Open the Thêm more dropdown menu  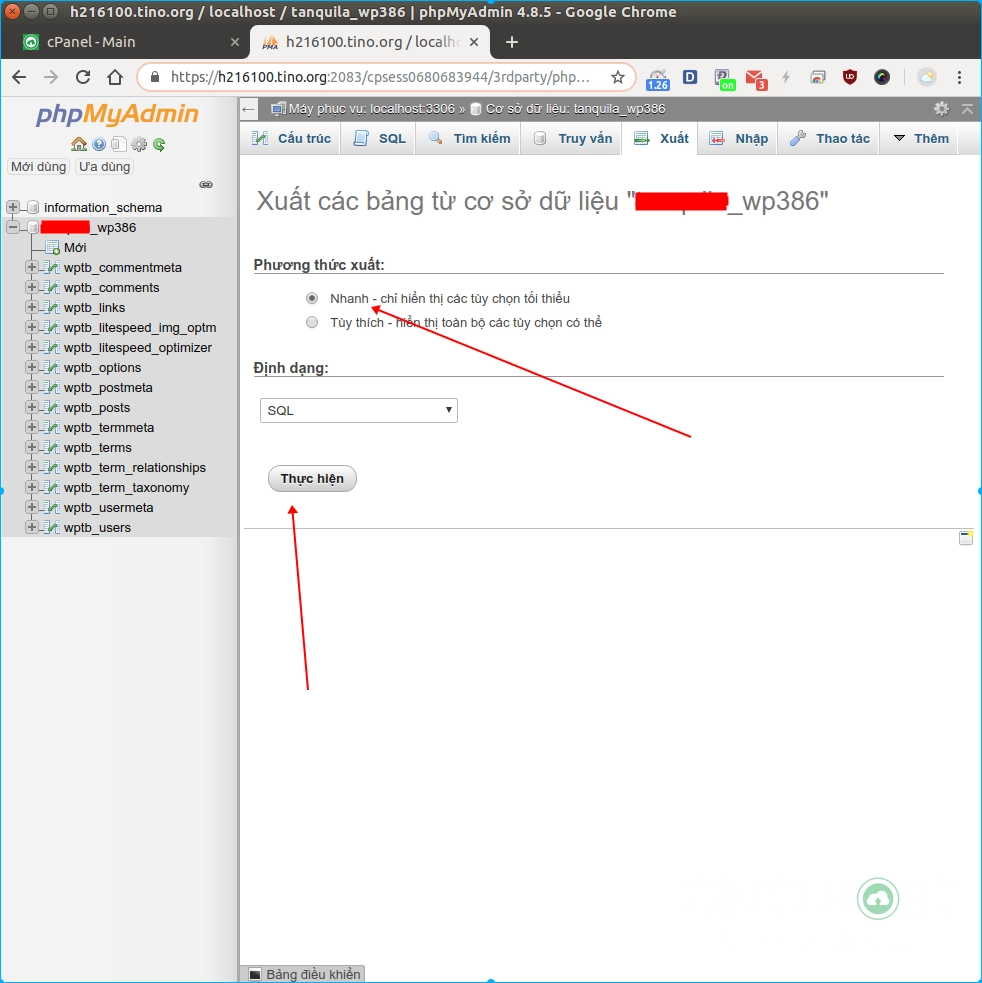920,139
